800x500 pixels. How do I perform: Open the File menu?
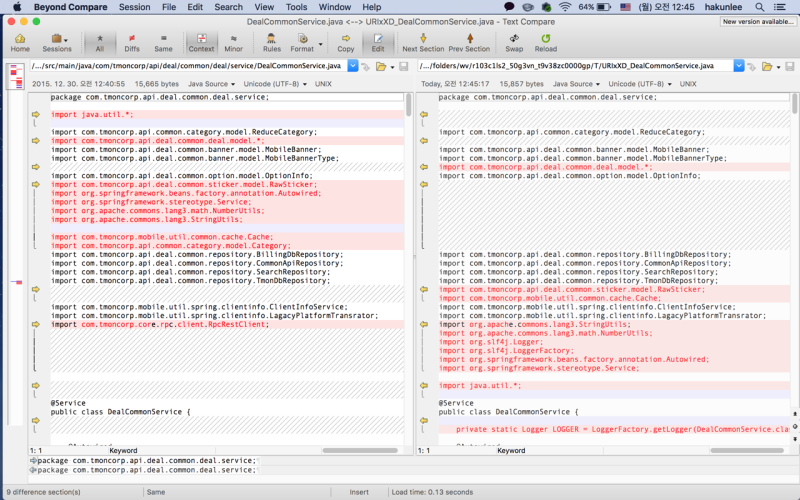click(x=169, y=7)
